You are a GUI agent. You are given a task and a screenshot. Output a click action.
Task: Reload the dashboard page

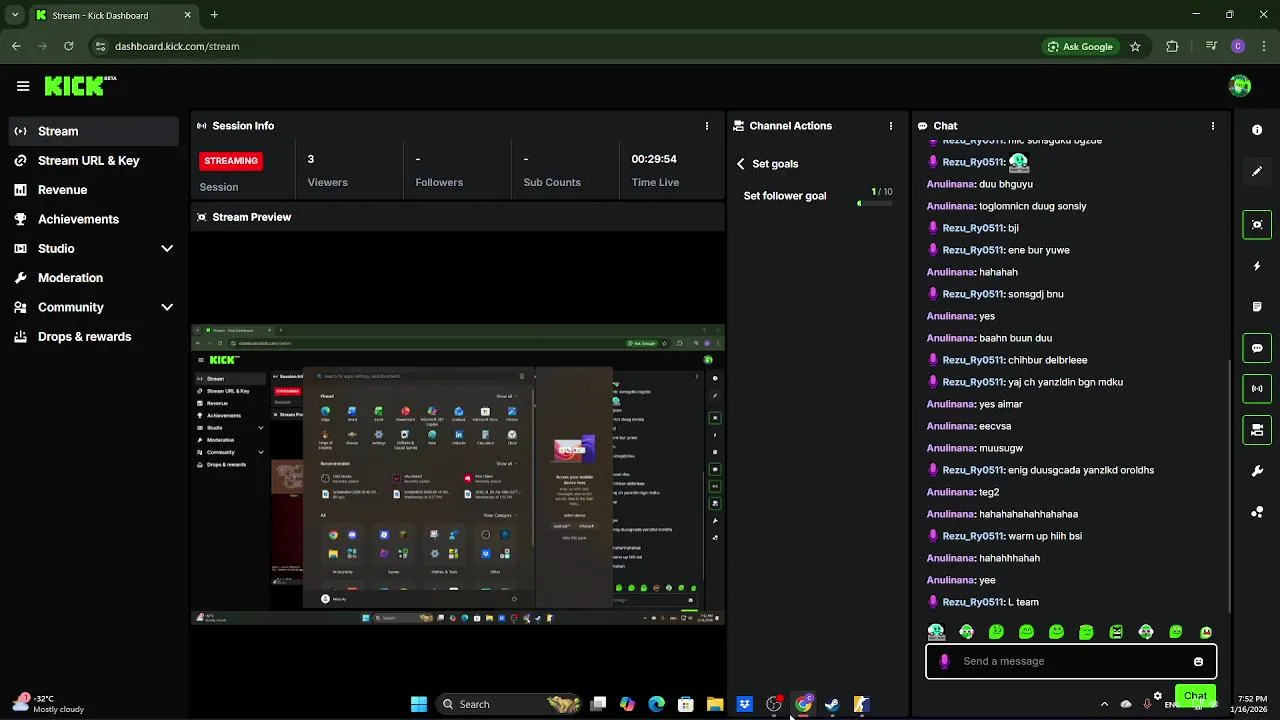tap(68, 46)
